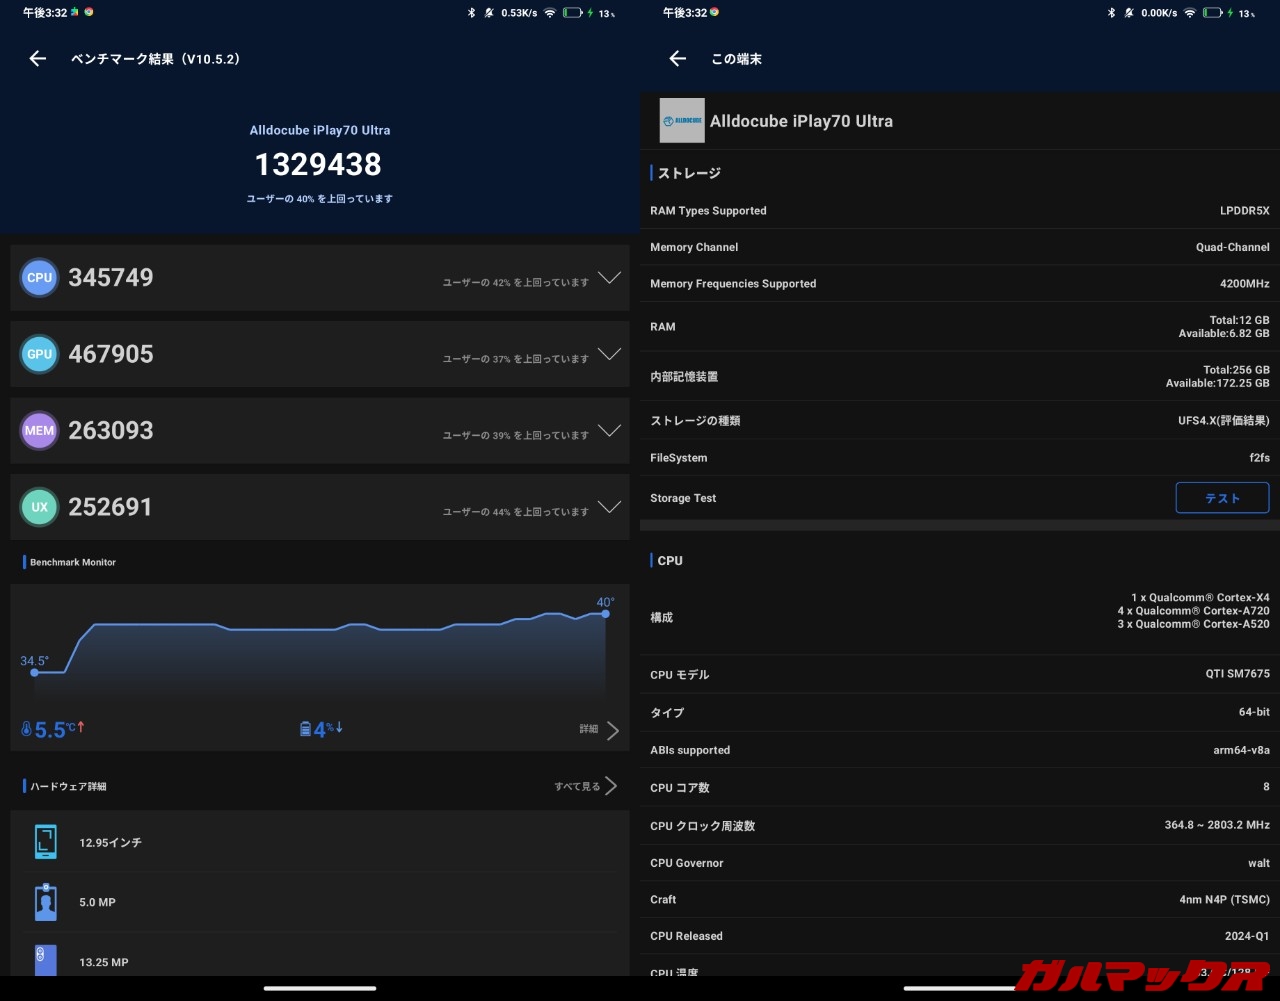Tap the 34.5° start point on graph
The image size is (1280, 1001).
(x=35, y=672)
